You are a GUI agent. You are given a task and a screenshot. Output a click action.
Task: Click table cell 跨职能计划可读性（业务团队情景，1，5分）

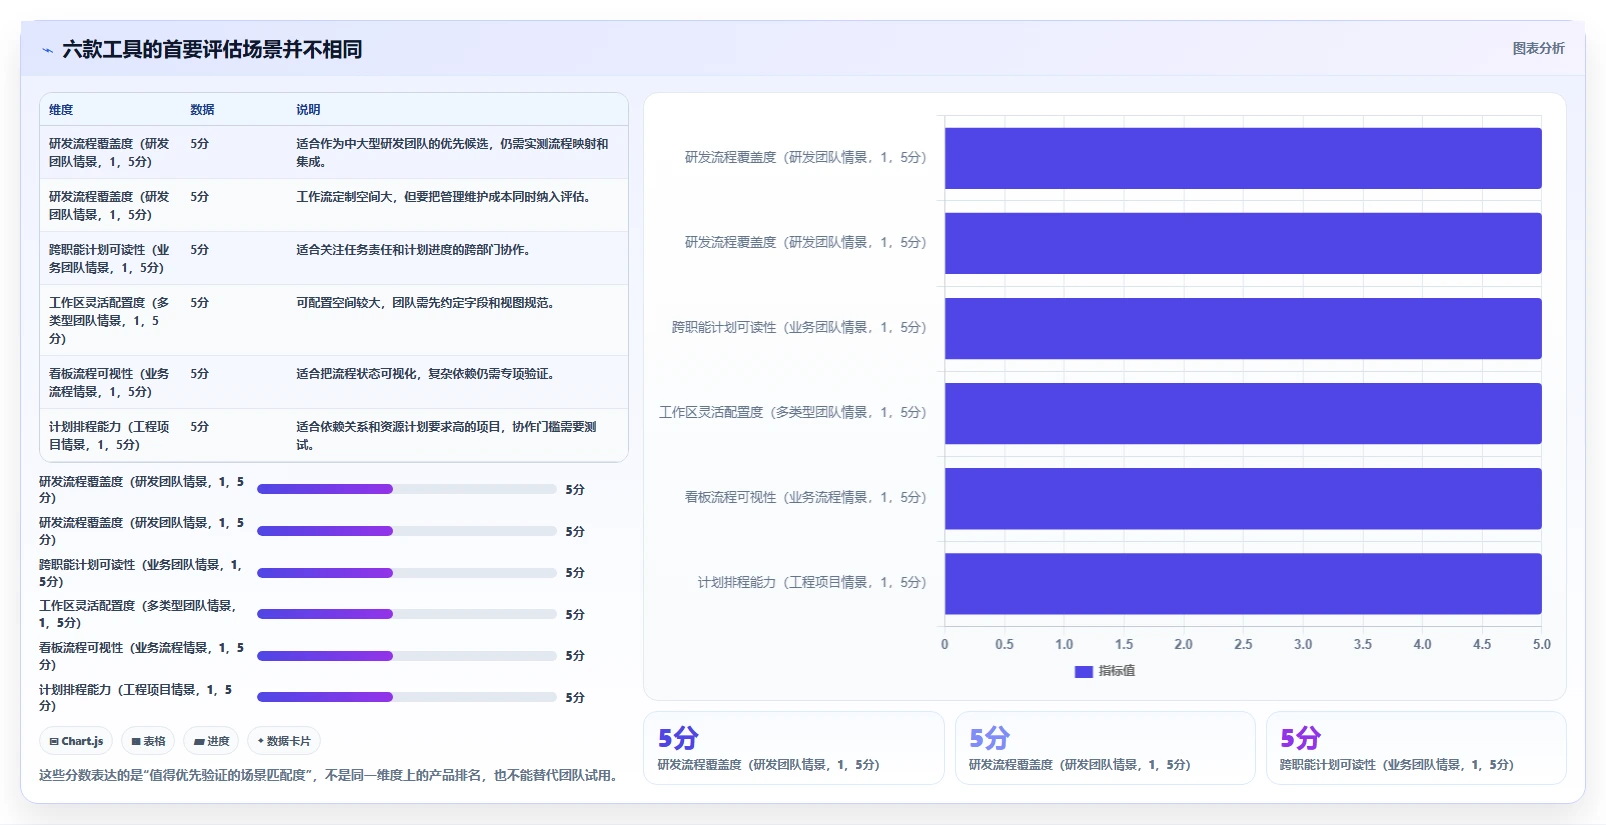[x=109, y=259]
